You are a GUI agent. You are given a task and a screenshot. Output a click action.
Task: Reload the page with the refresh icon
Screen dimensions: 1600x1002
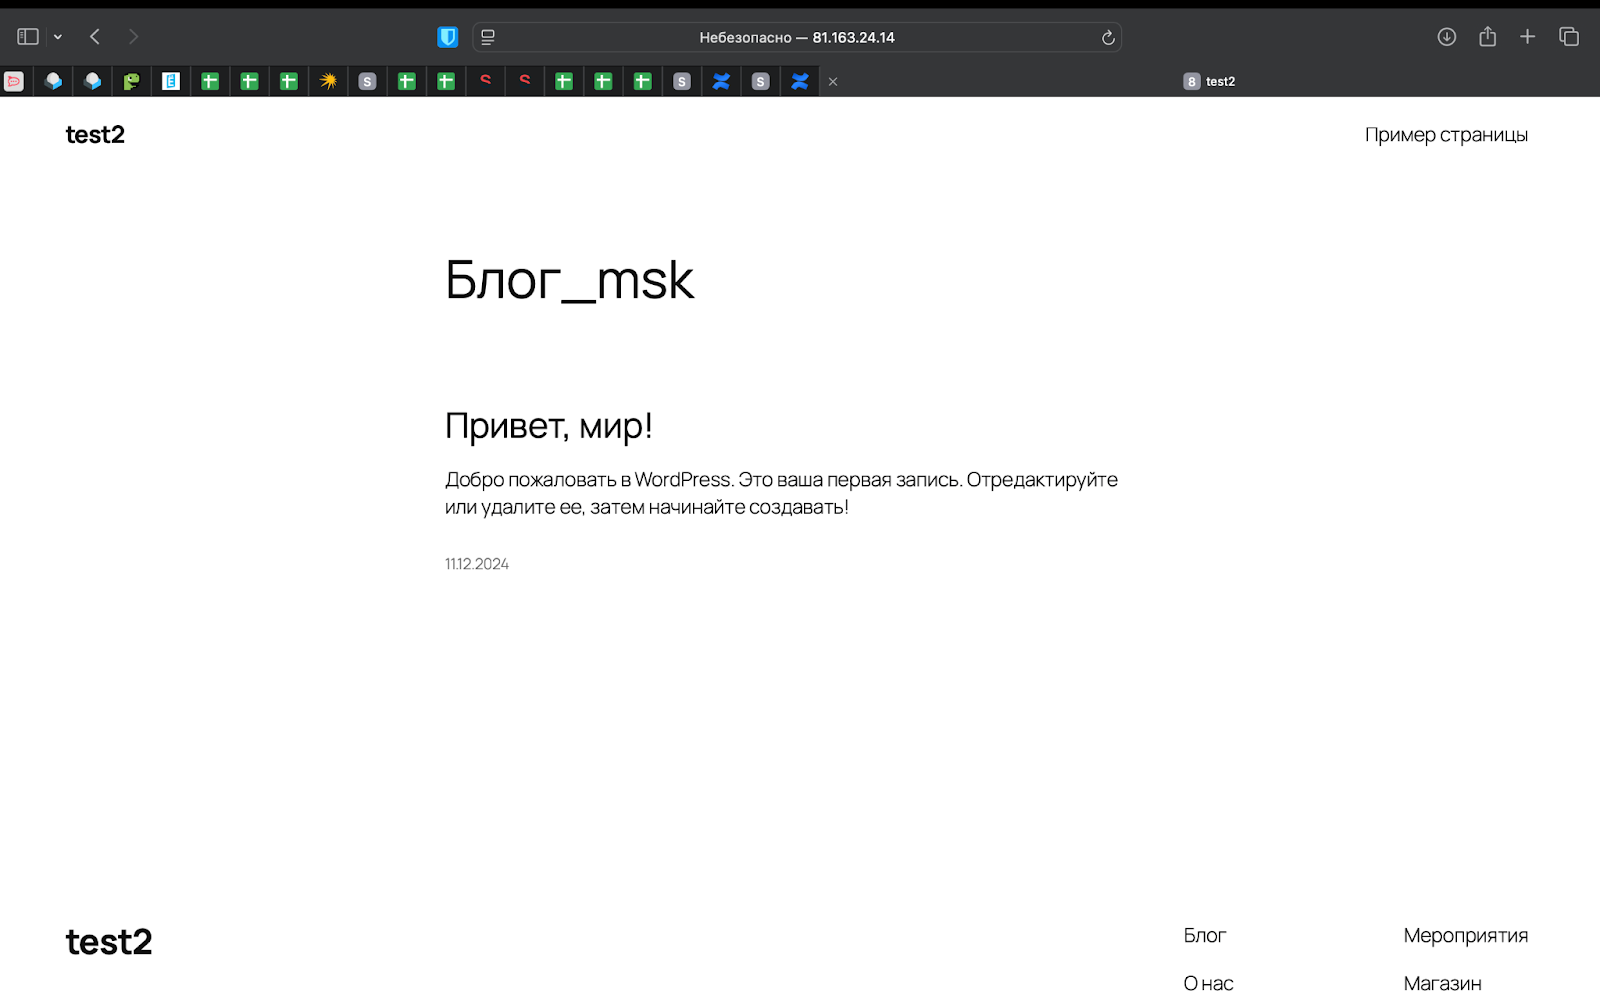1108,37
